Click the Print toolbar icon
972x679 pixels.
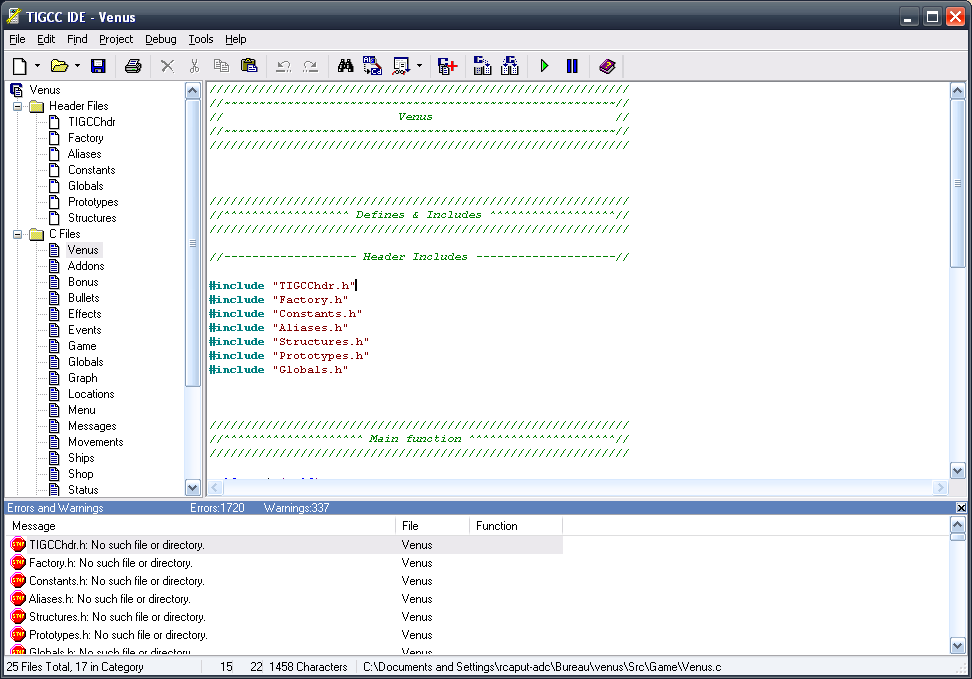point(133,66)
